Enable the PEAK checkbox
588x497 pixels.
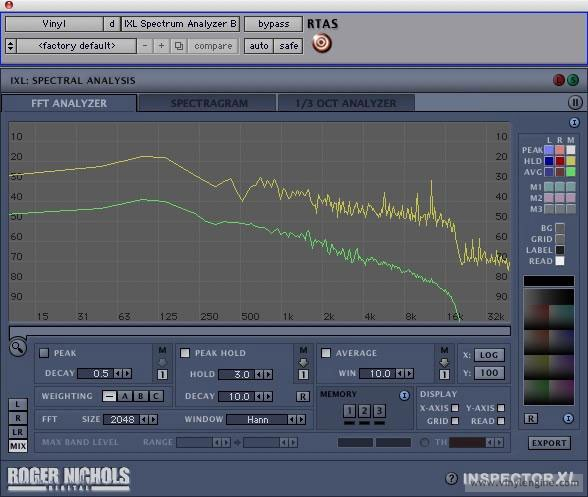point(44,353)
